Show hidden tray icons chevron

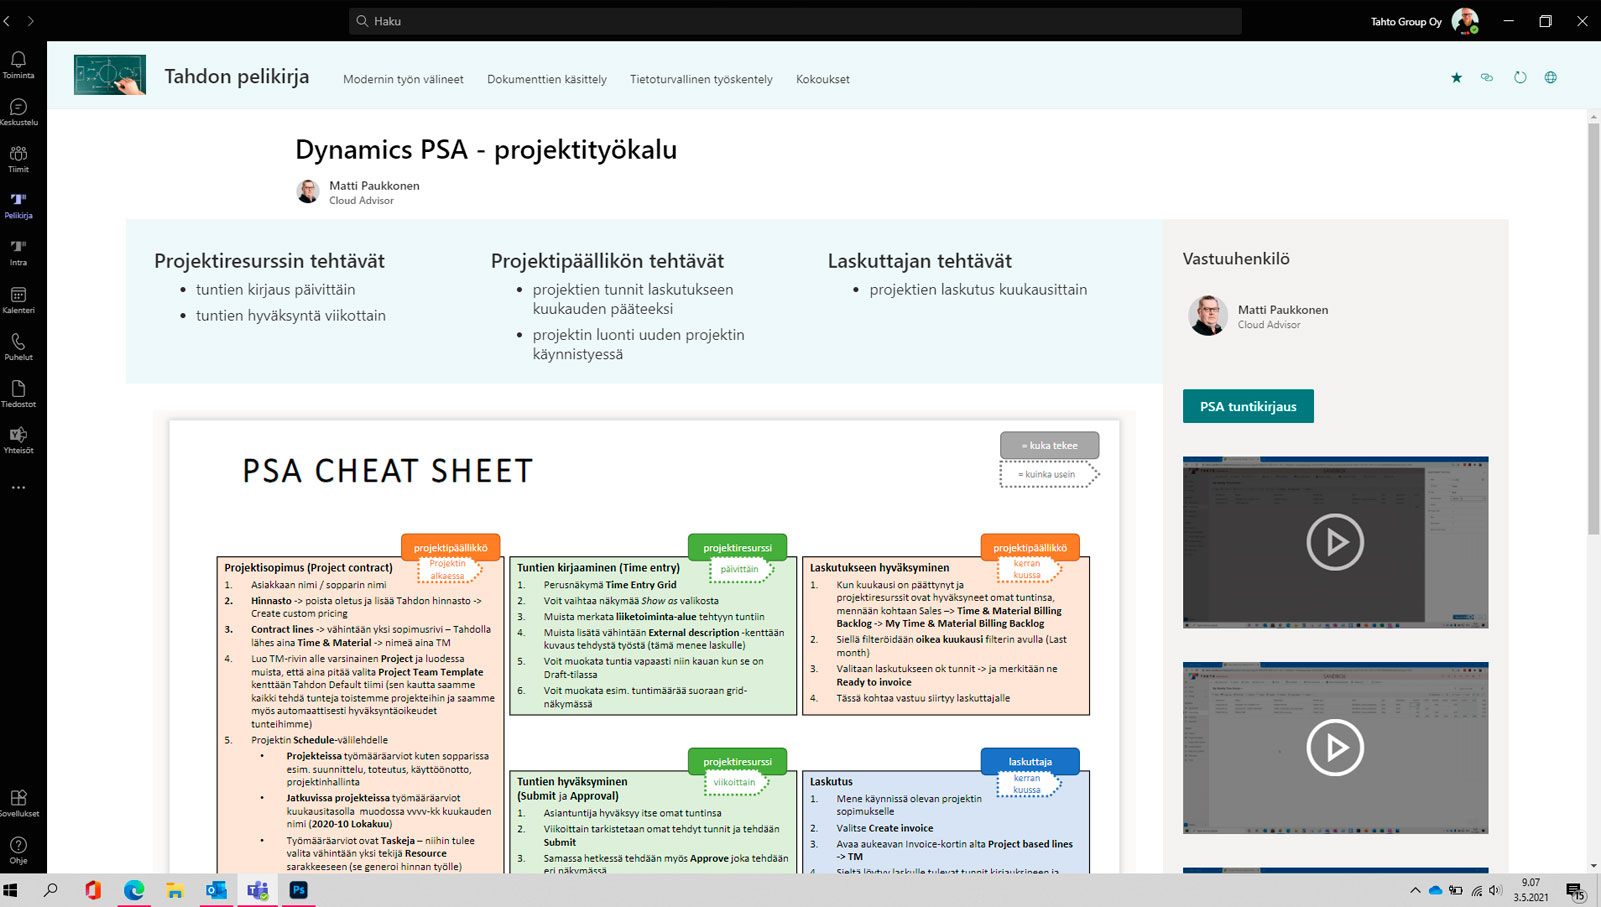click(1415, 890)
